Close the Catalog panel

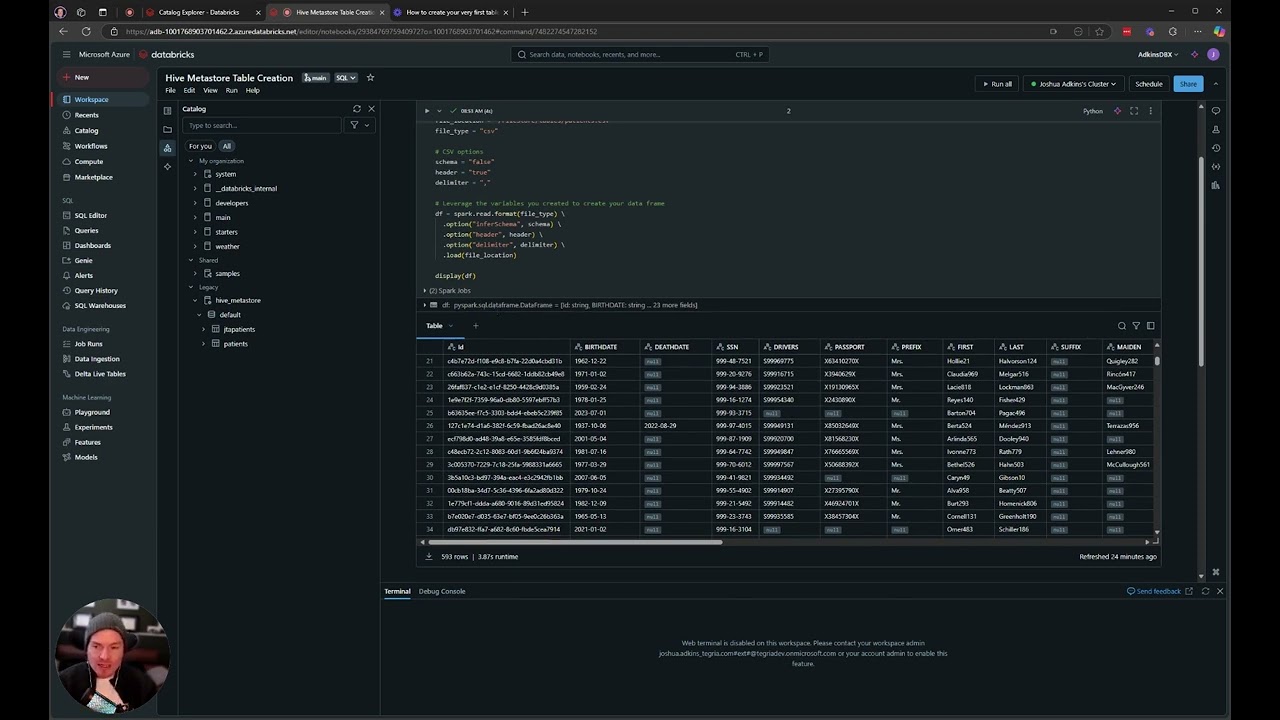[371, 108]
